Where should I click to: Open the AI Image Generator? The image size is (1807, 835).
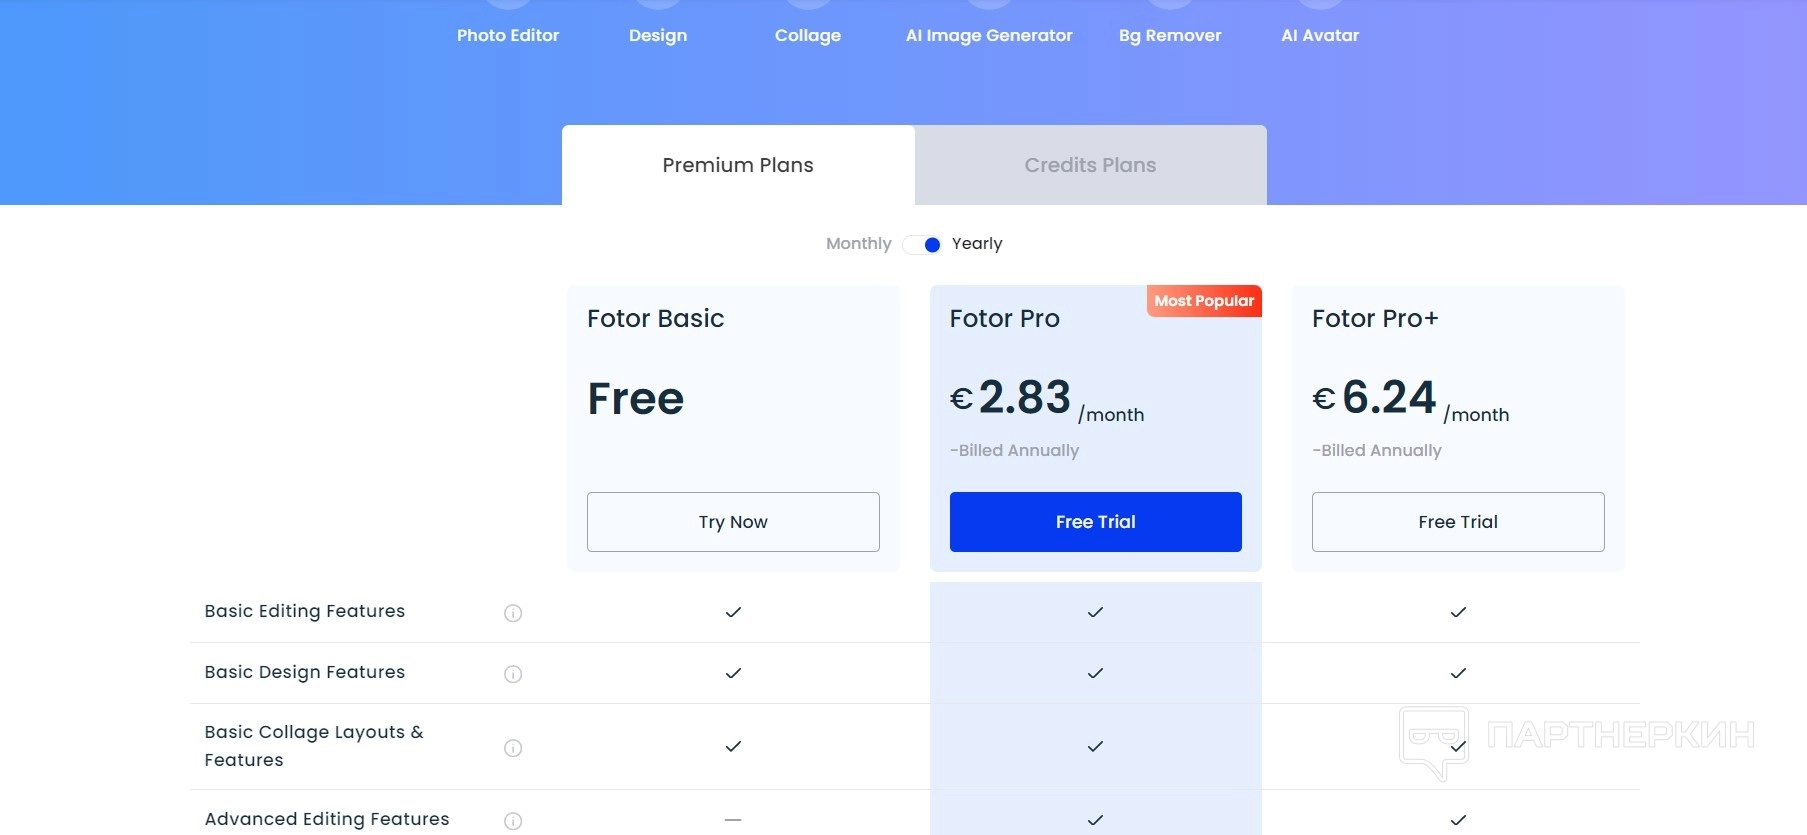pos(989,35)
